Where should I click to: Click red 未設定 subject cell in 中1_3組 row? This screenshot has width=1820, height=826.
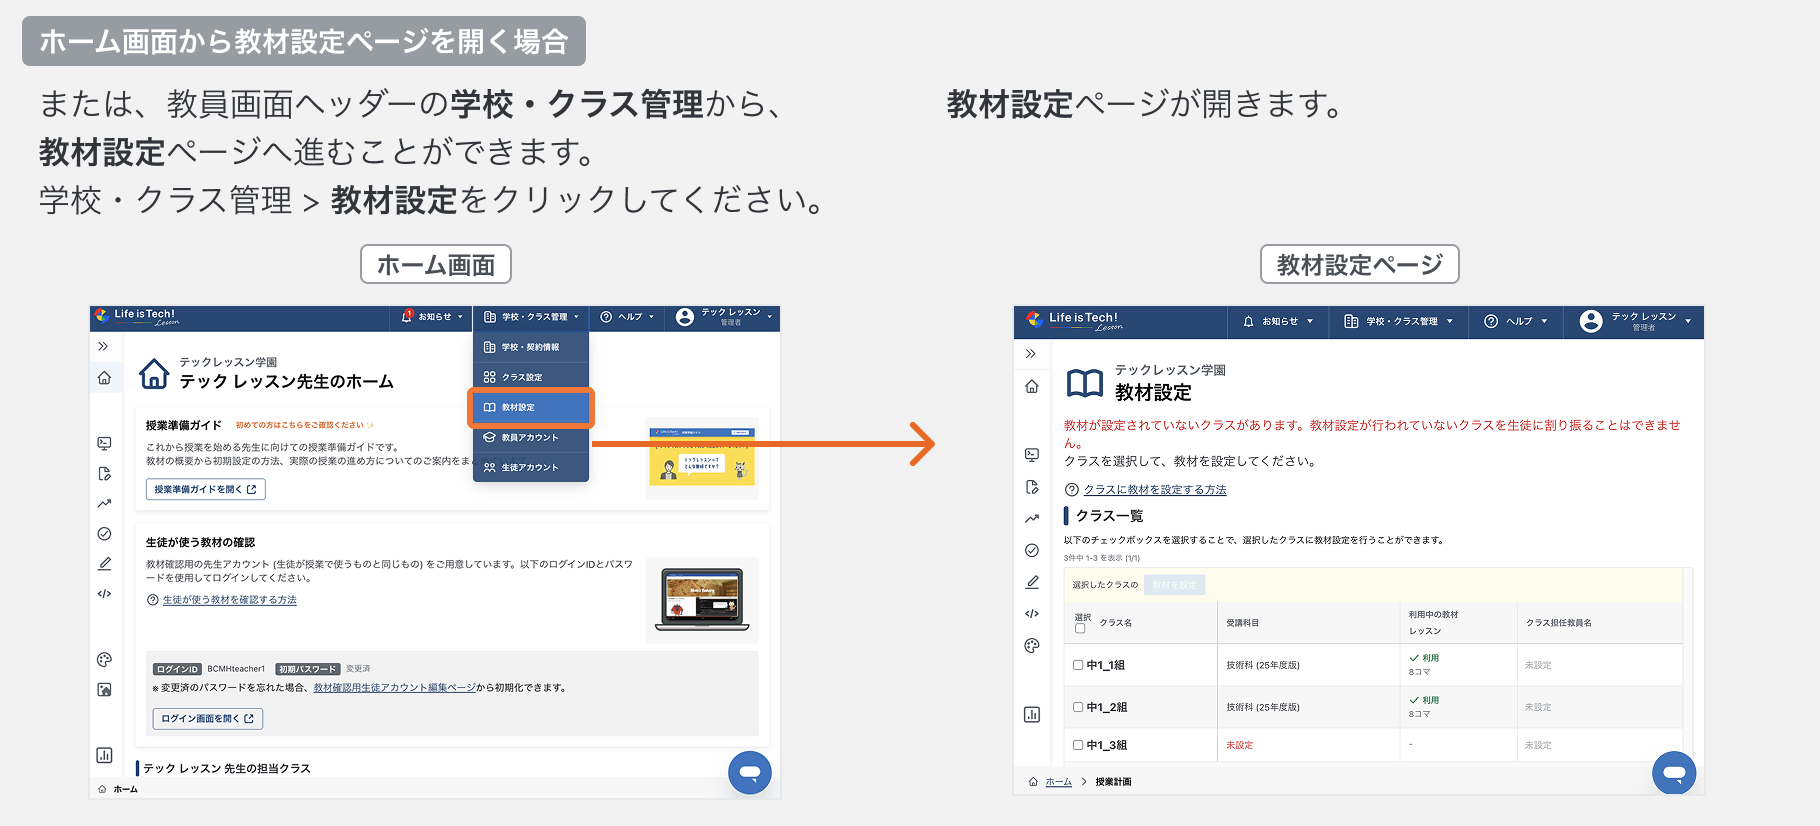(x=1240, y=745)
